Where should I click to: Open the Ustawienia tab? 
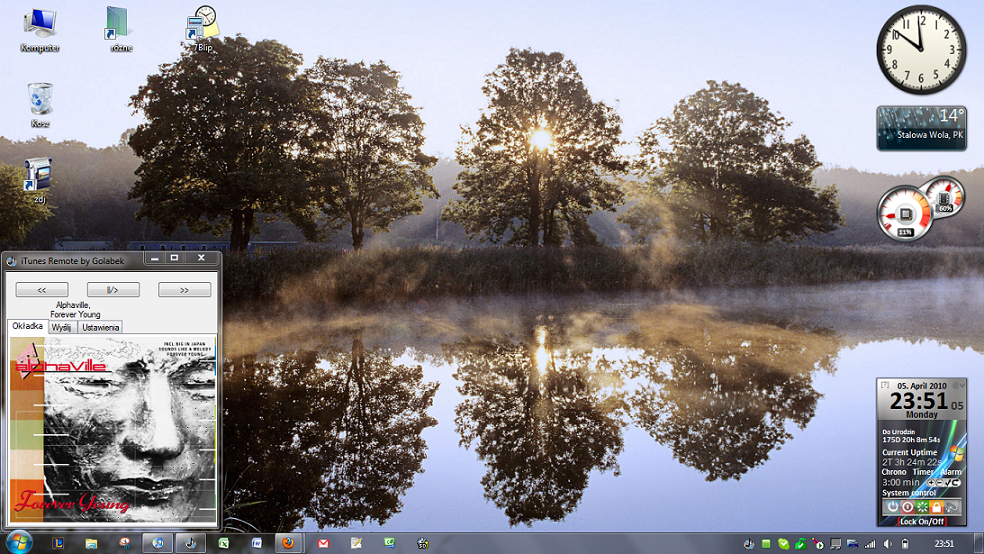tap(100, 327)
